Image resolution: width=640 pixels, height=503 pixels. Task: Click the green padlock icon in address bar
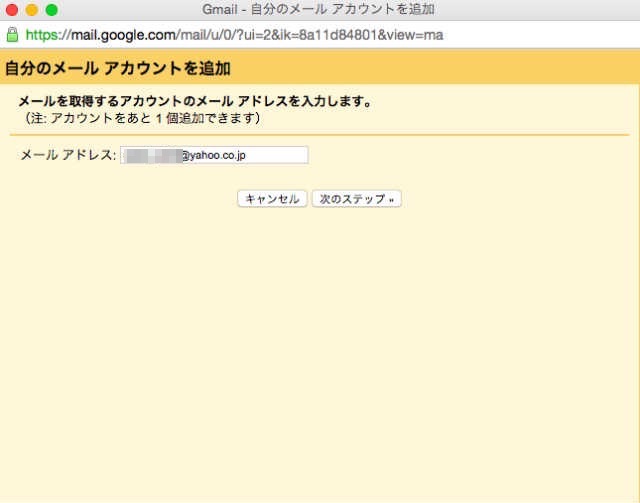(x=12, y=35)
